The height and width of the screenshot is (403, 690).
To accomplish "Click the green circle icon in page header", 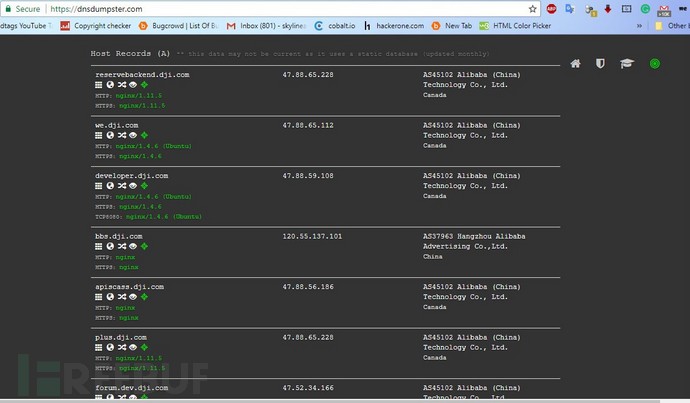I will coord(655,64).
